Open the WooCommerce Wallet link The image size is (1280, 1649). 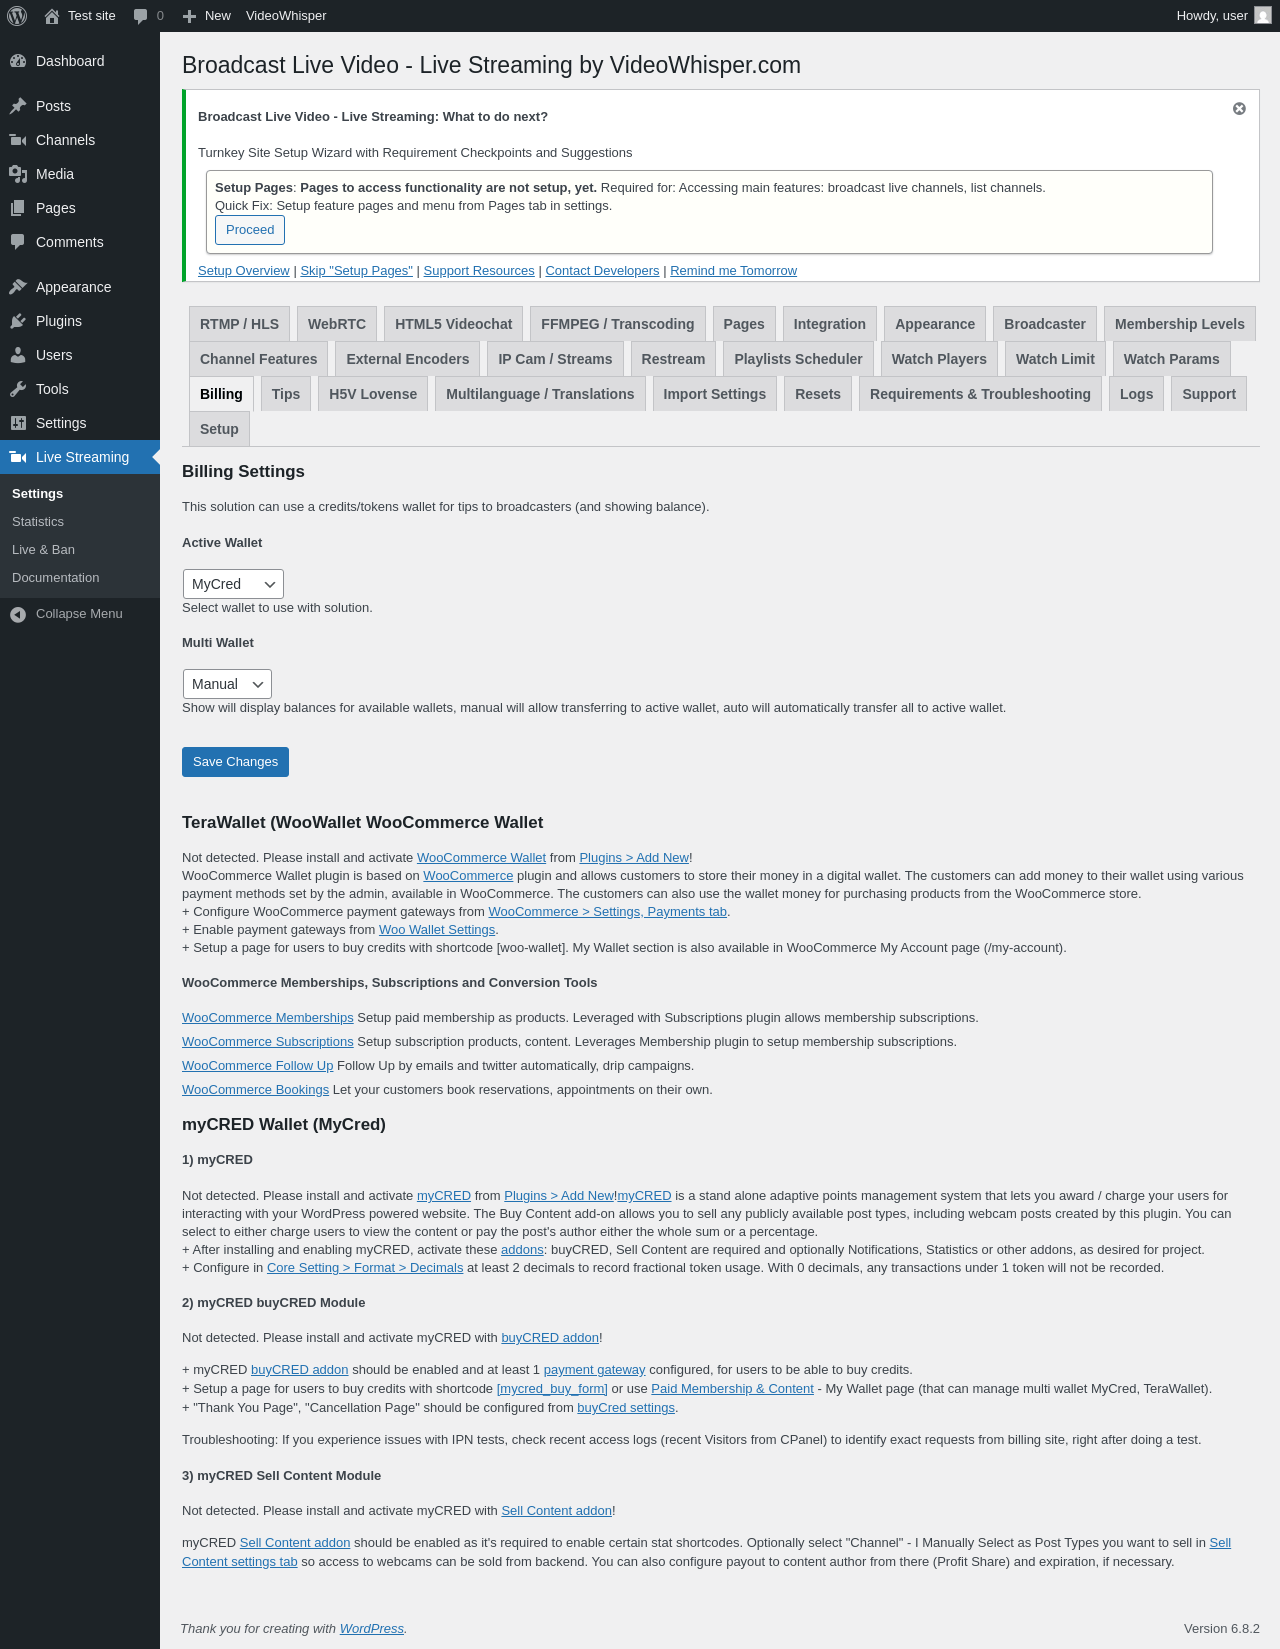(481, 858)
